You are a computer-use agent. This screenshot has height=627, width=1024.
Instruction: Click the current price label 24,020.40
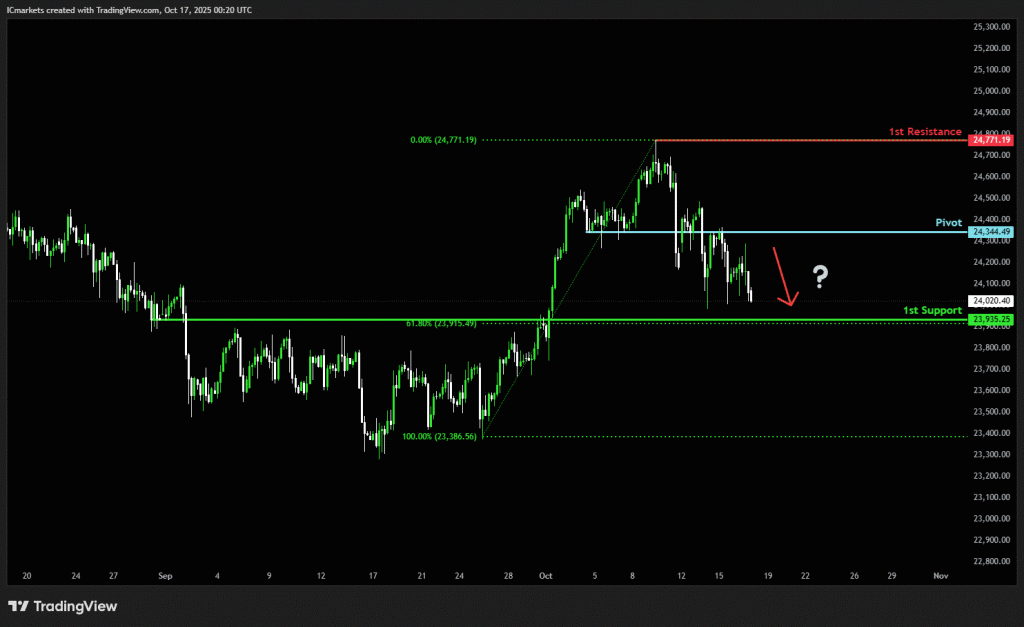pos(991,300)
